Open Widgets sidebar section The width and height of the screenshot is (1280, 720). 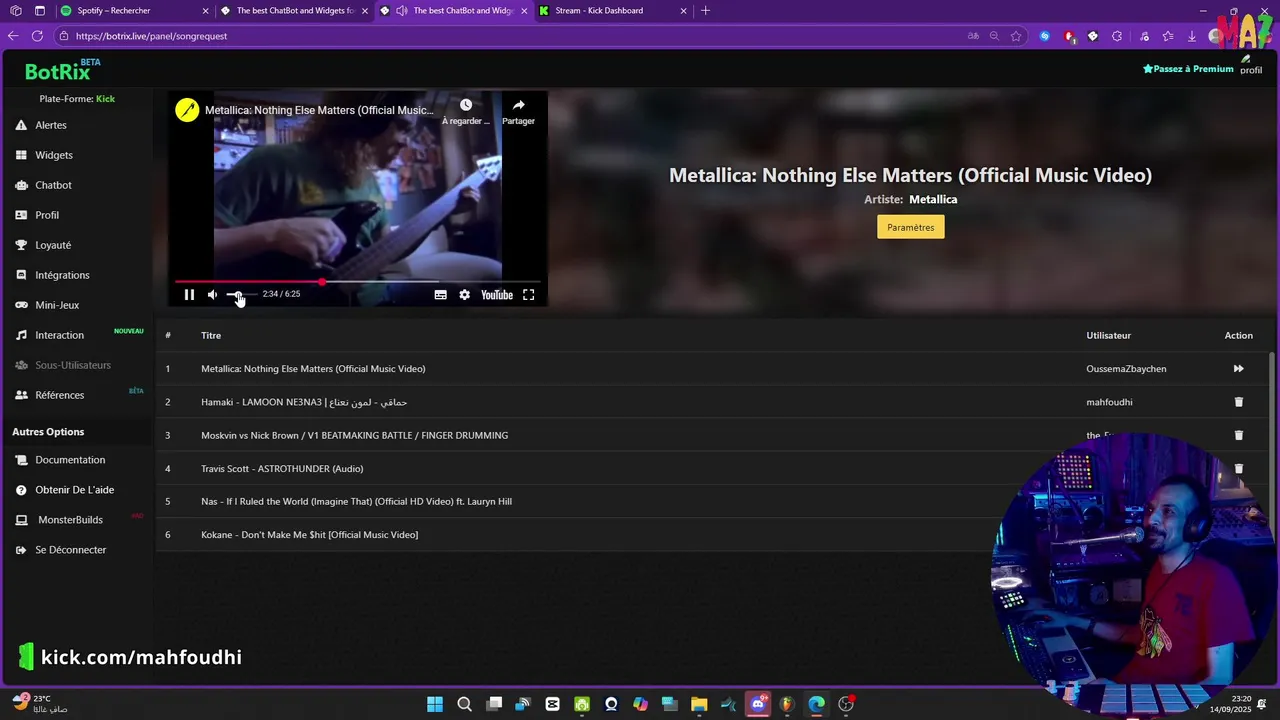pos(53,155)
